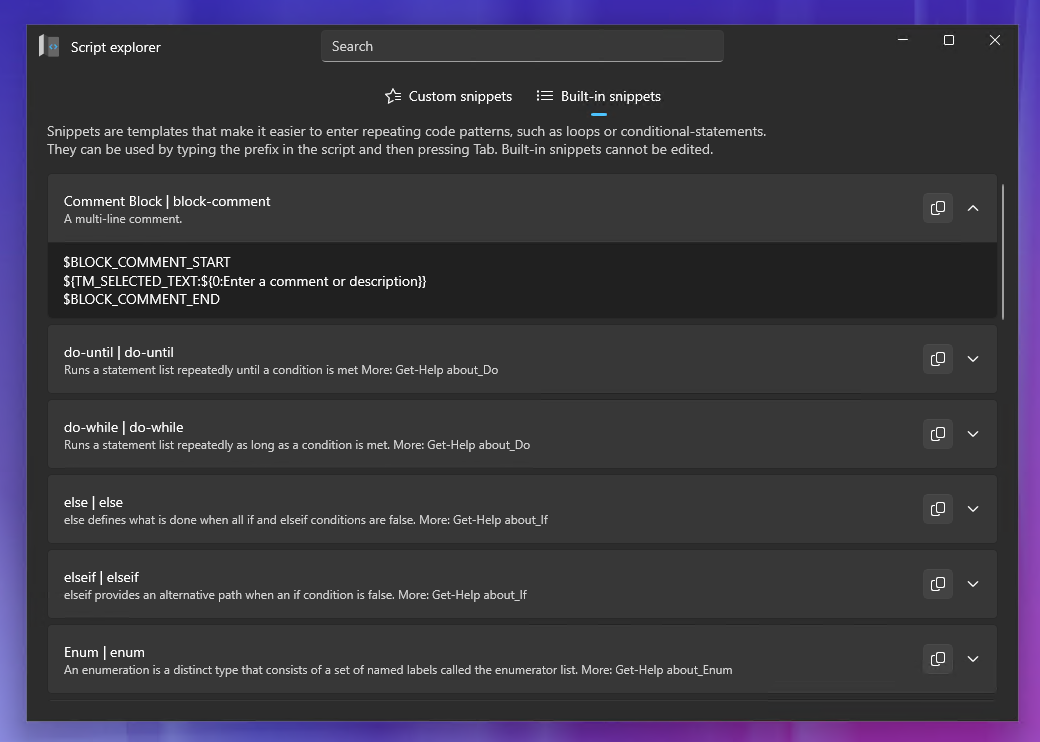Maximize the Script explorer window
The height and width of the screenshot is (742, 1040).
(948, 40)
